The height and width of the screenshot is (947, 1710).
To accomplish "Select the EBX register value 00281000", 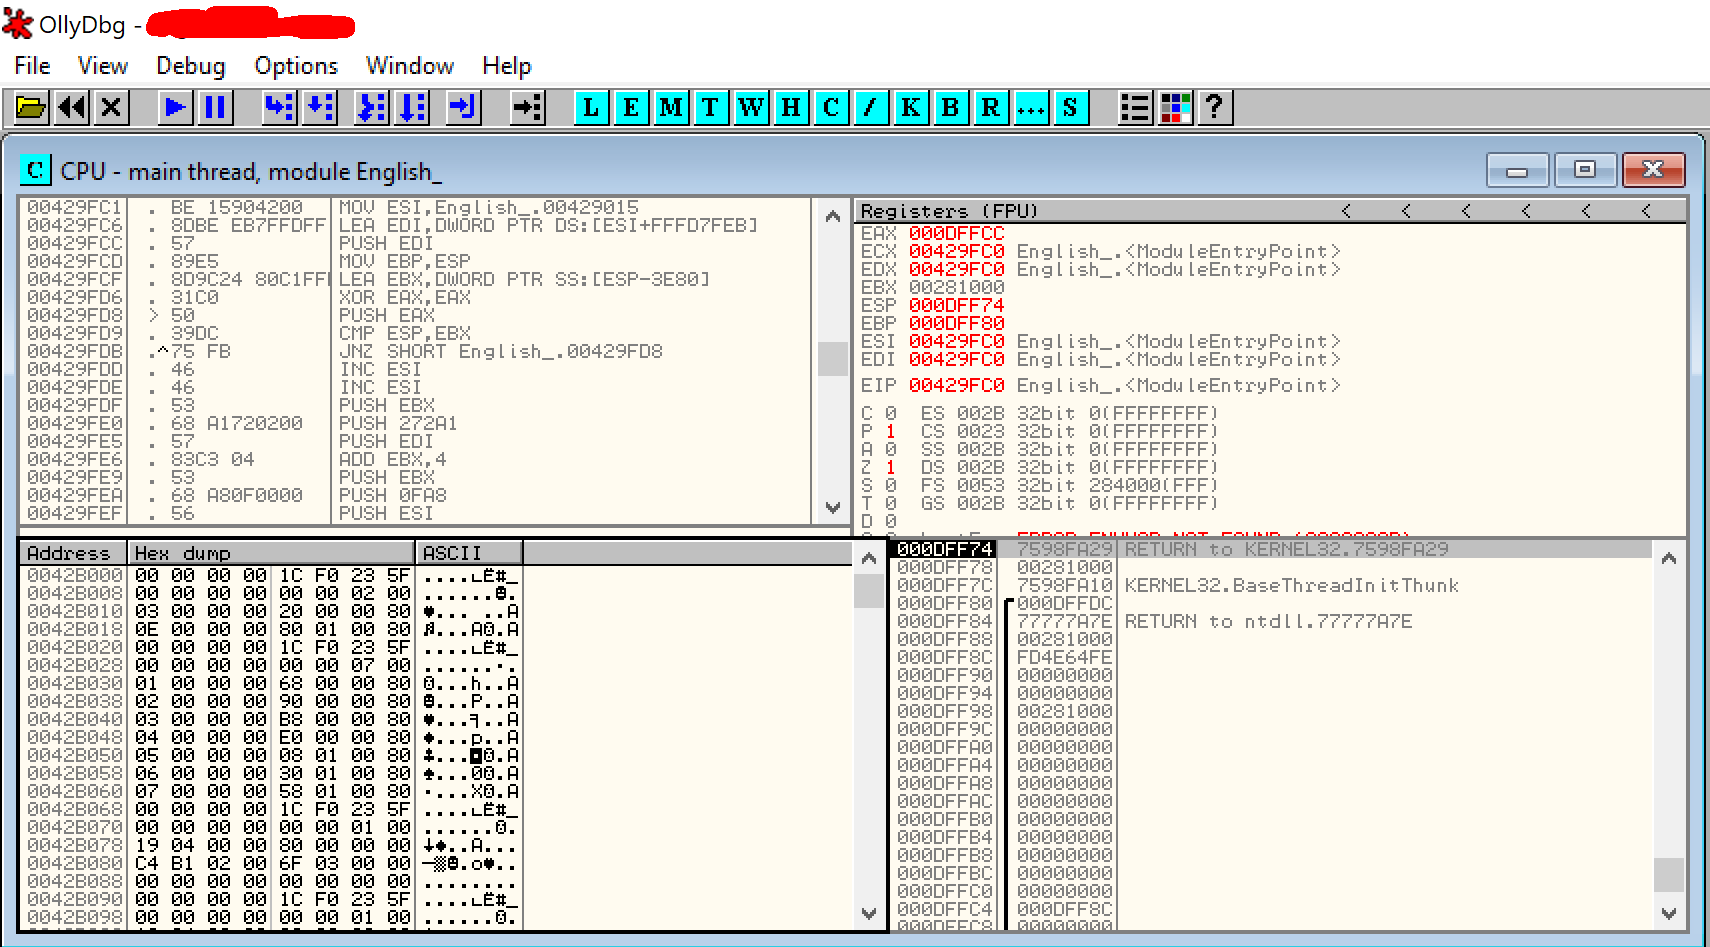I will tap(956, 287).
